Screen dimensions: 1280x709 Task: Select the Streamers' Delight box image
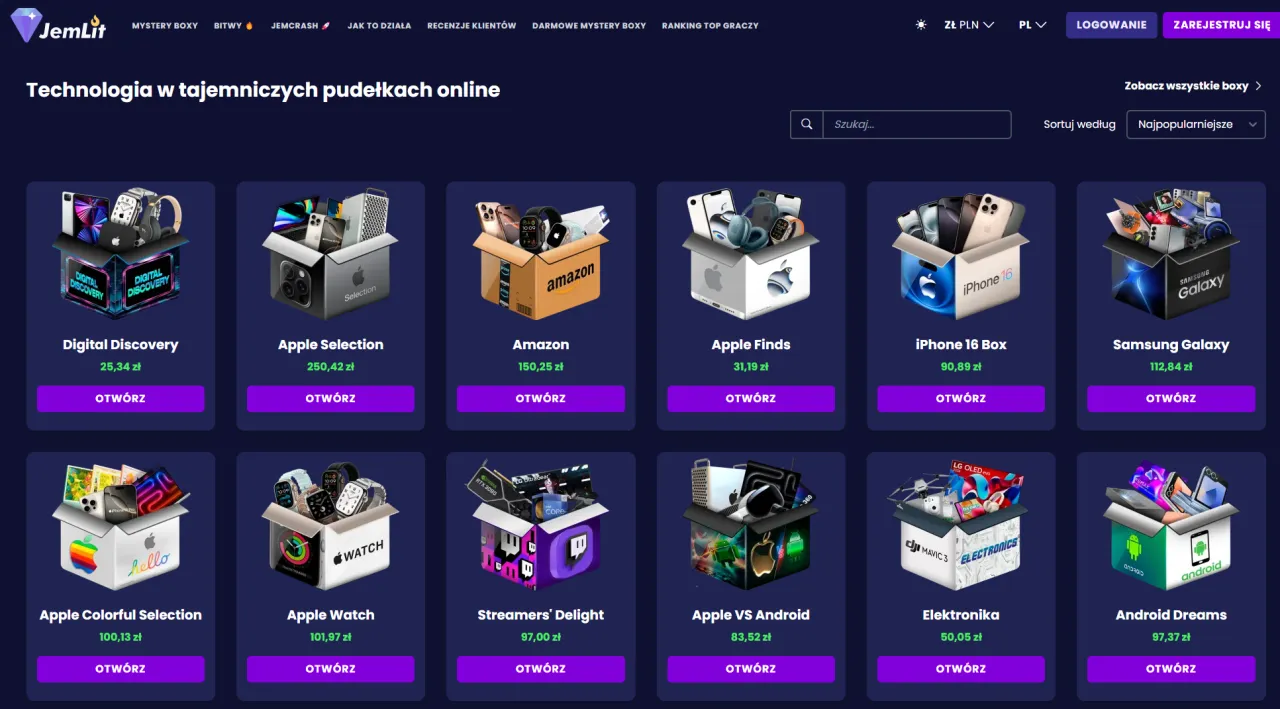(541, 525)
